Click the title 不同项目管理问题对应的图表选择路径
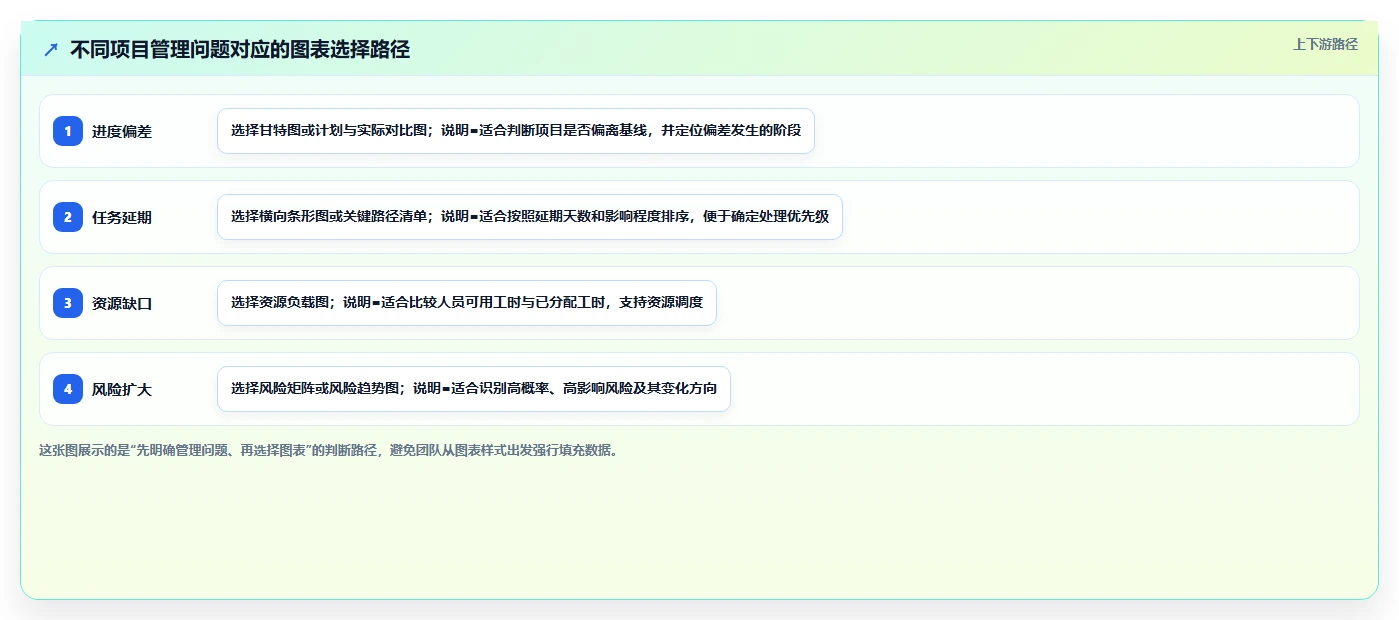 [240, 50]
